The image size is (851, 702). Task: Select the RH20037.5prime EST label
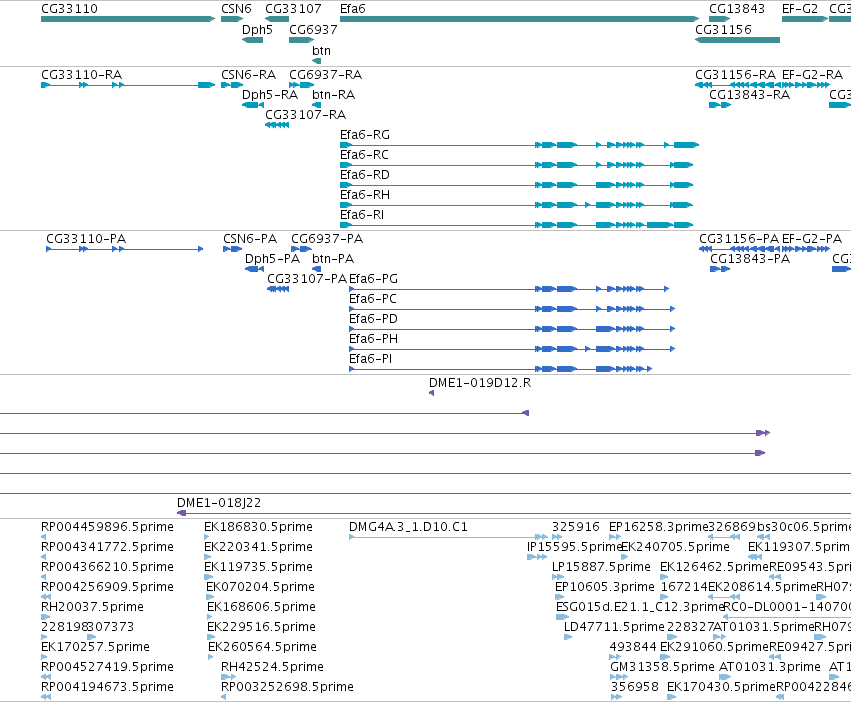point(92,606)
